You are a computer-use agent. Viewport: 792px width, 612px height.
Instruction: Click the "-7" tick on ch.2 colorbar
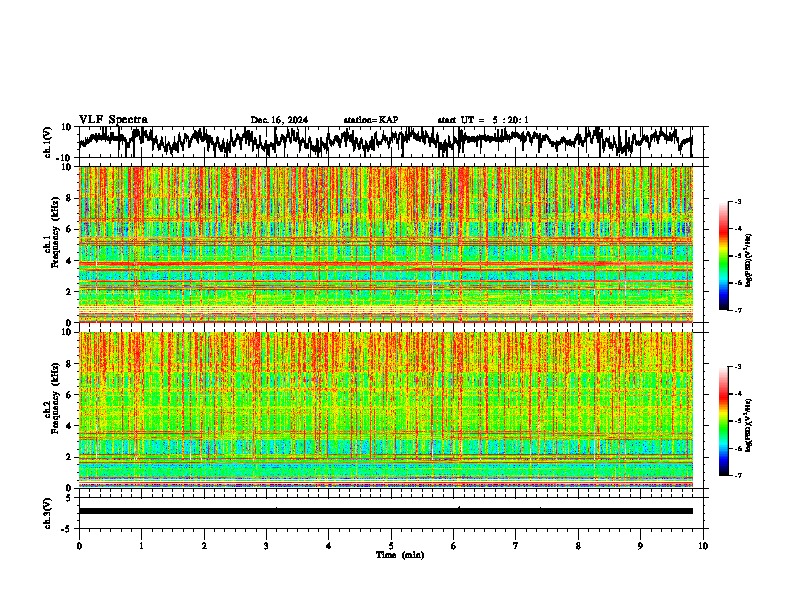pos(738,475)
